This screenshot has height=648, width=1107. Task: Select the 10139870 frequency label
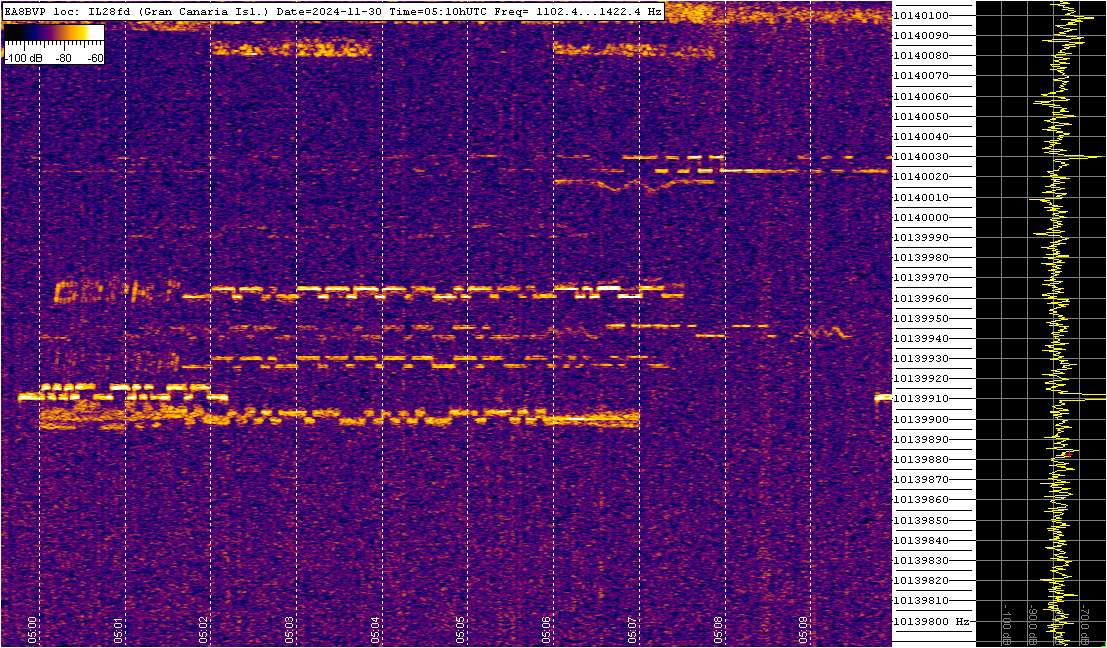click(921, 480)
